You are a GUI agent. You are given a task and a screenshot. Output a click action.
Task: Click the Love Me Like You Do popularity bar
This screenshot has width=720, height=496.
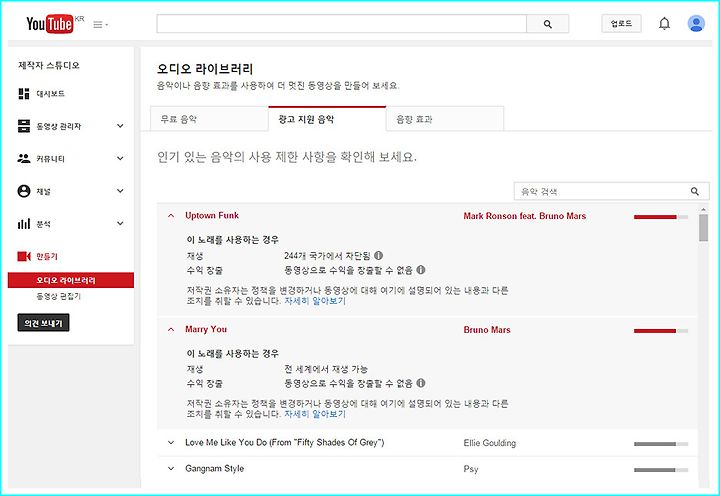click(661, 444)
